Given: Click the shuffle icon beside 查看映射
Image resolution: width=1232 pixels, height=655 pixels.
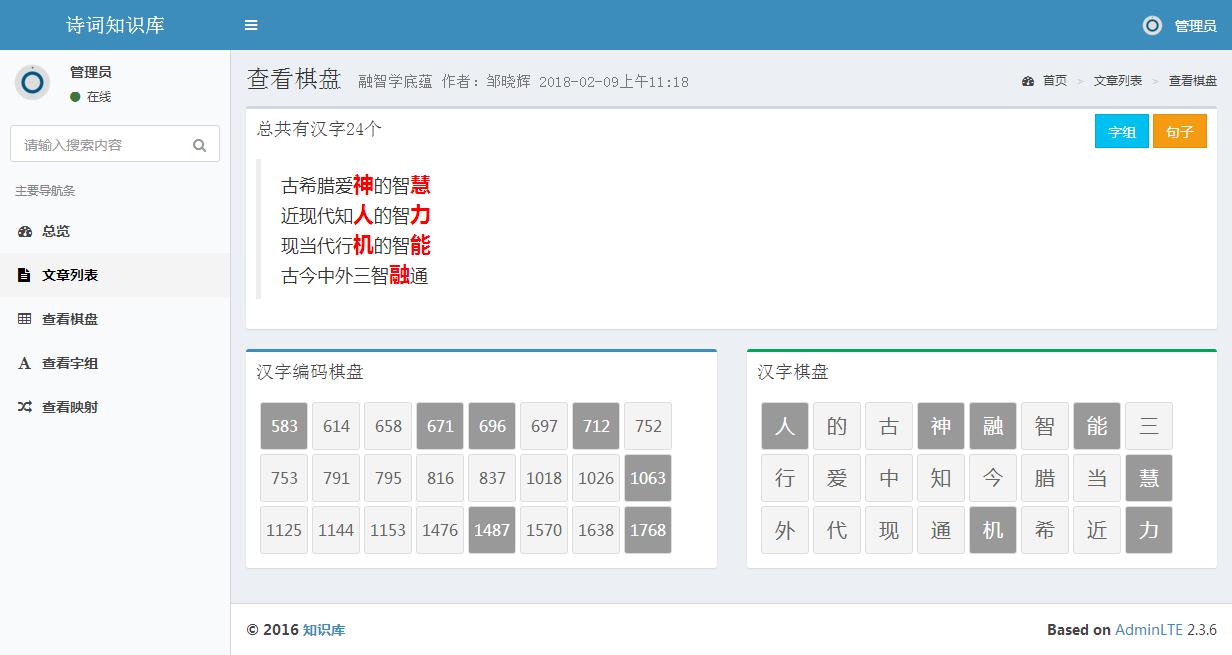Looking at the screenshot, I should [x=25, y=407].
